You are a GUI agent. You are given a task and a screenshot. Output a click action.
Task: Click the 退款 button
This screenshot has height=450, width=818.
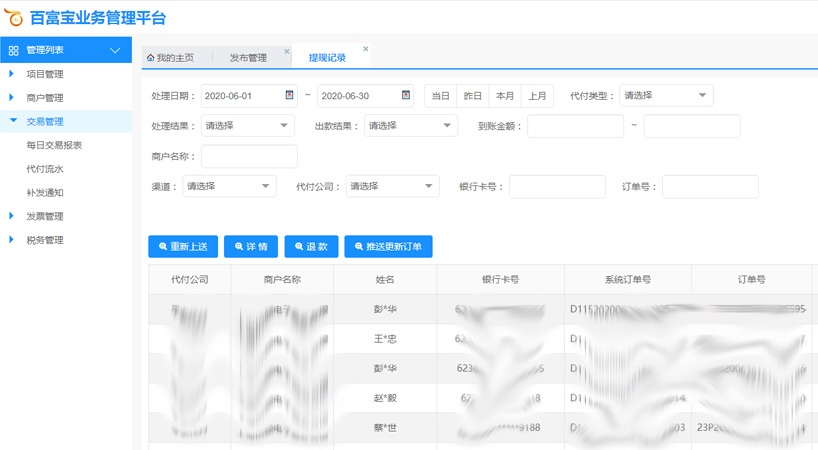point(311,246)
